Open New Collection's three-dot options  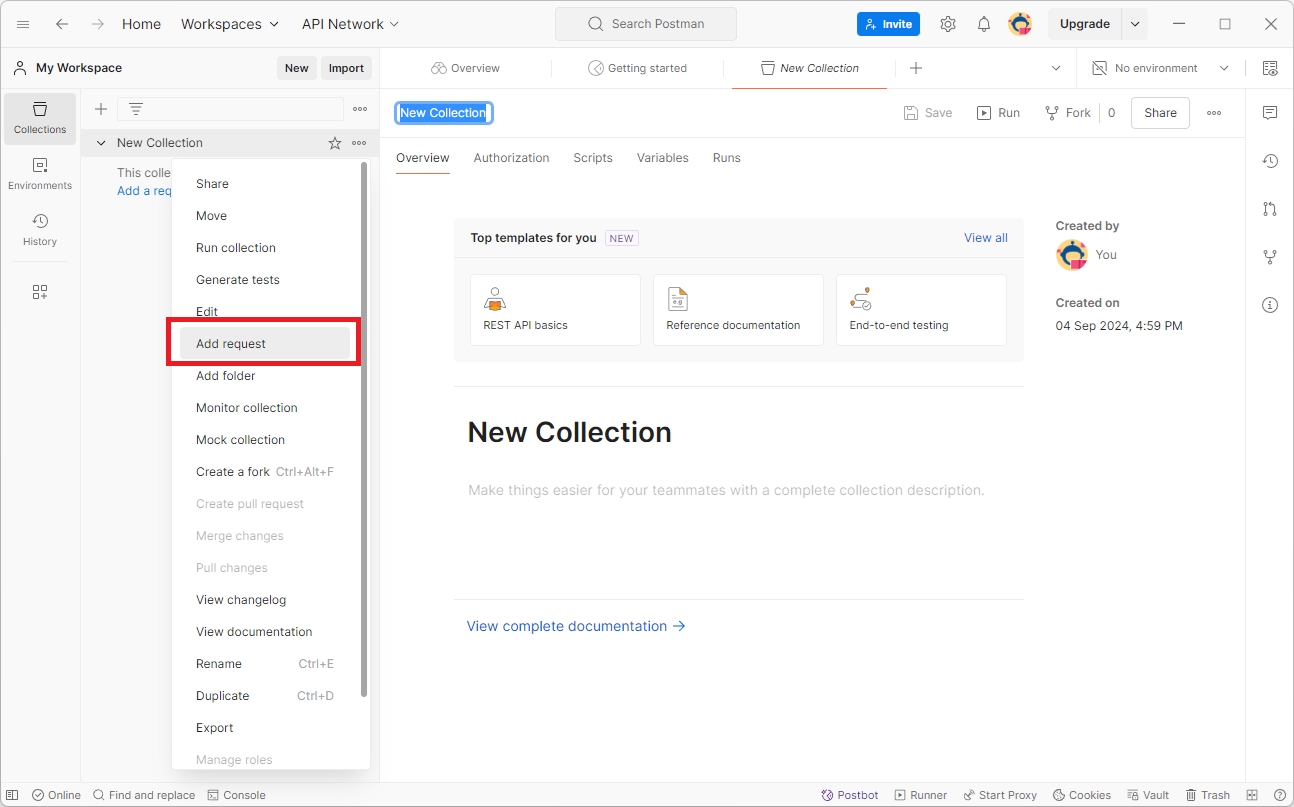pyautogui.click(x=359, y=143)
